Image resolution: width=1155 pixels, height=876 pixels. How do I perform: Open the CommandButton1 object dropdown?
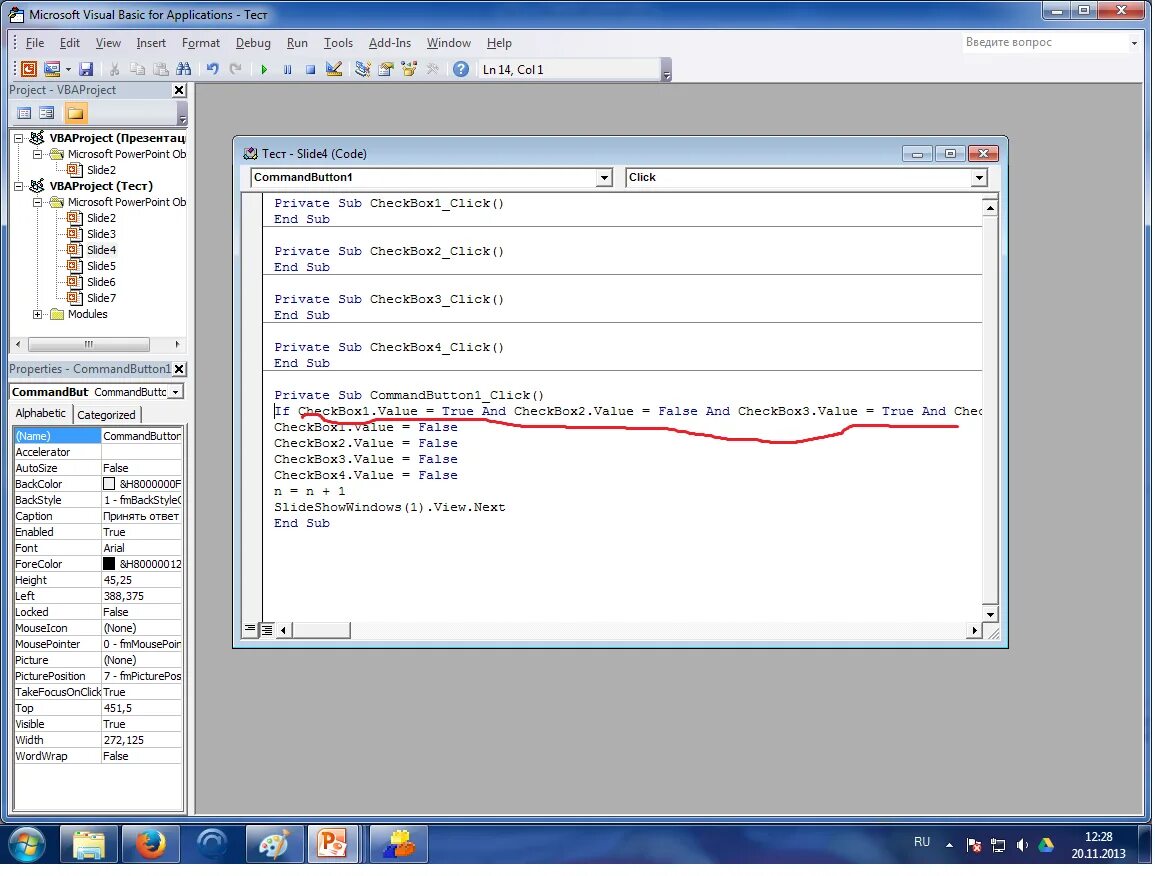pos(604,178)
